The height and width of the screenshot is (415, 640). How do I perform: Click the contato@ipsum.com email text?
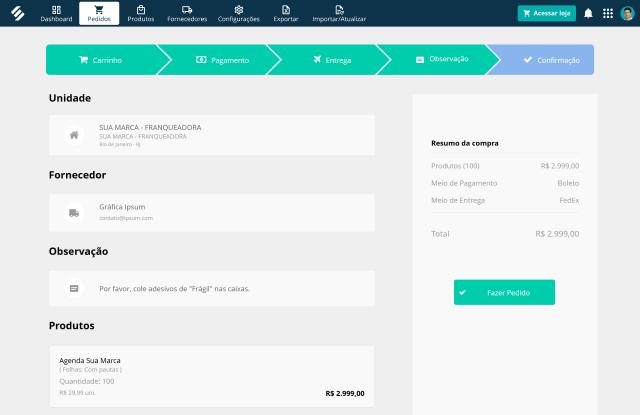click(x=126, y=218)
